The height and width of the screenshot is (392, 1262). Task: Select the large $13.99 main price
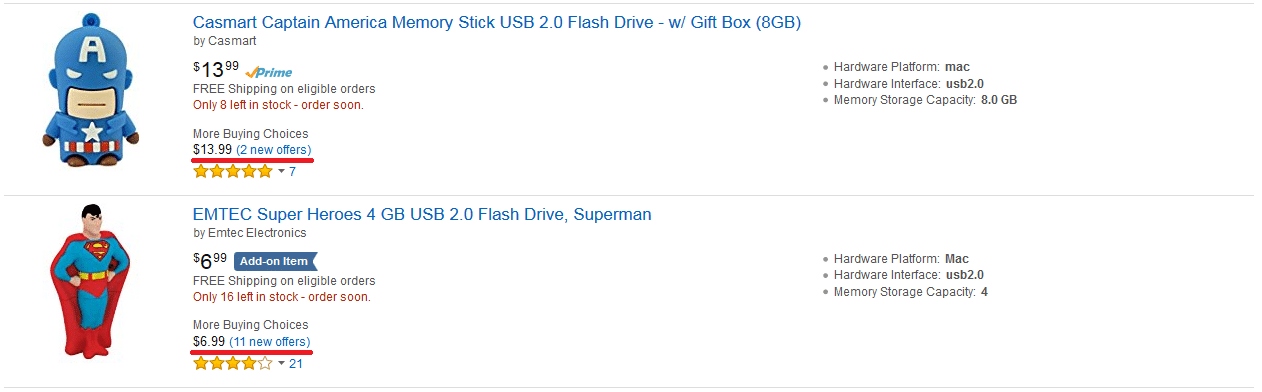(x=216, y=69)
